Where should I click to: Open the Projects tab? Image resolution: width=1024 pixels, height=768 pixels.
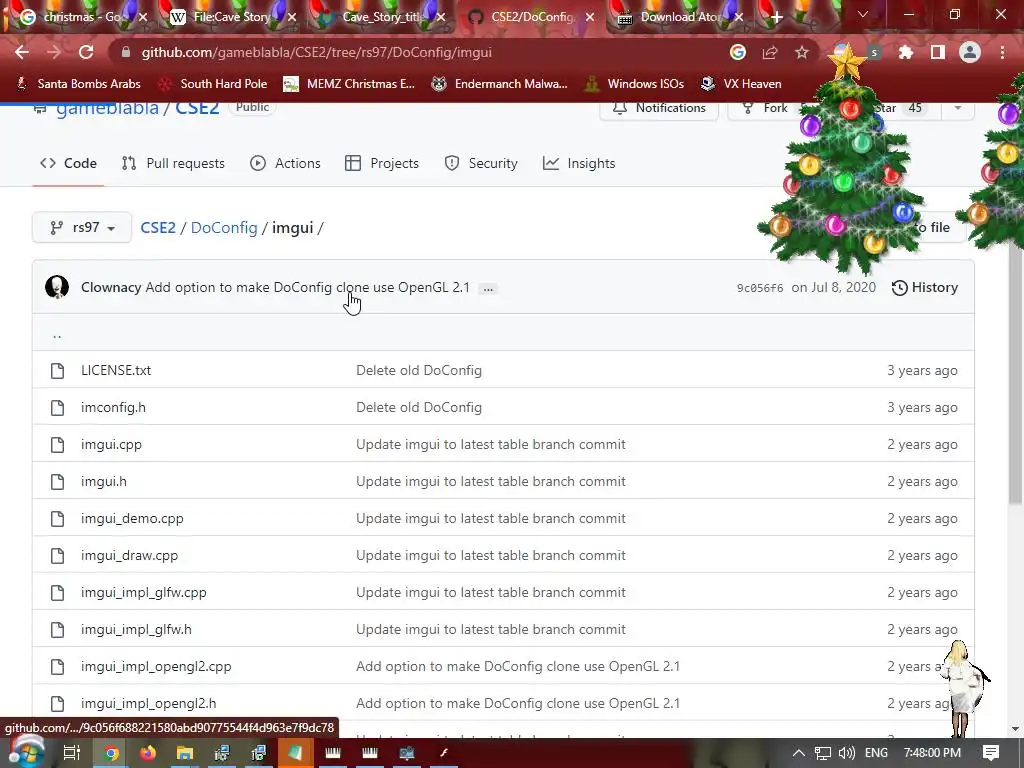[x=382, y=163]
